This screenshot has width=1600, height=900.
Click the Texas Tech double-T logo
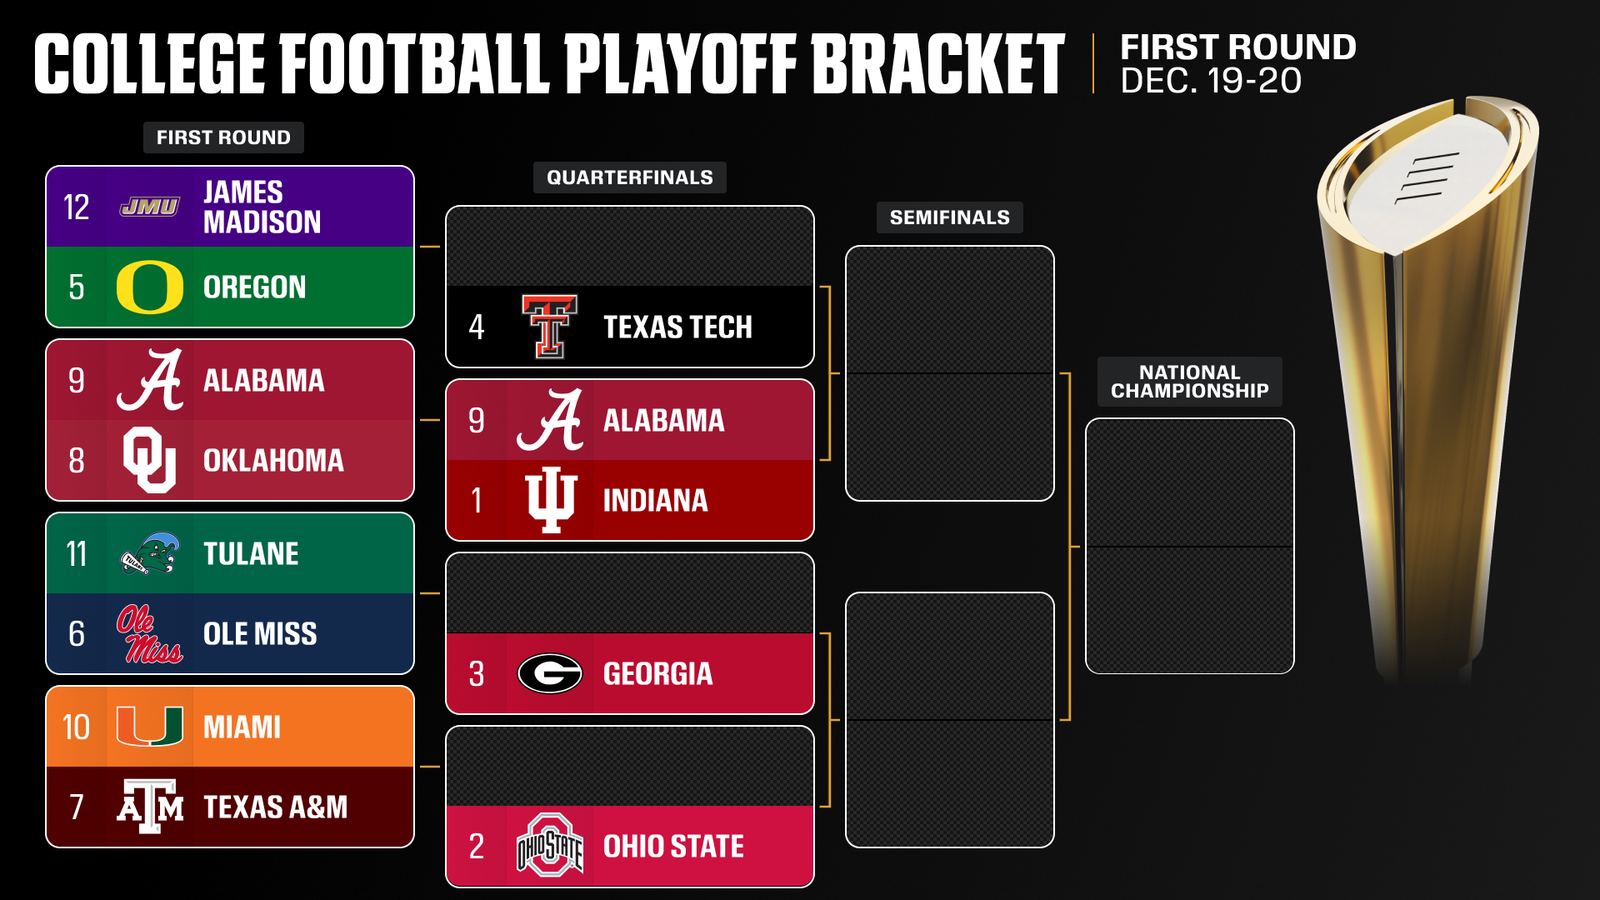[x=549, y=326]
